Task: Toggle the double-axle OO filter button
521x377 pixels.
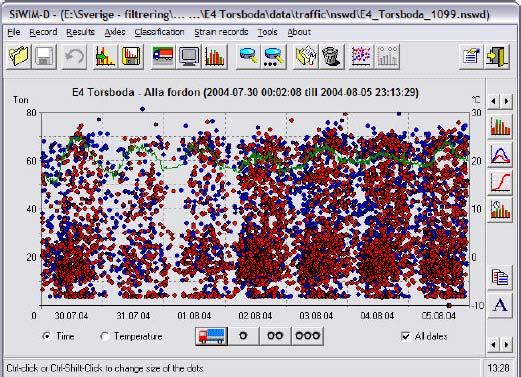Action: [x=275, y=336]
